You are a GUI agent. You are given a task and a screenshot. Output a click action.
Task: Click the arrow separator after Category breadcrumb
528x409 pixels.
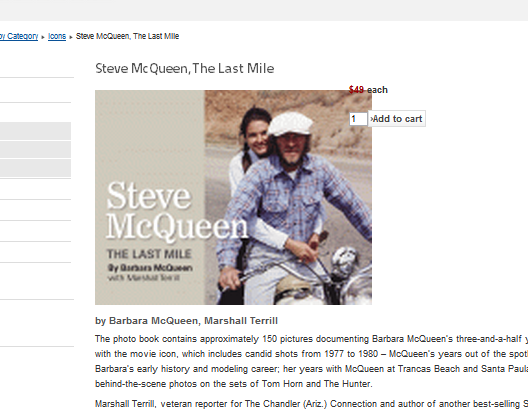tap(43, 37)
